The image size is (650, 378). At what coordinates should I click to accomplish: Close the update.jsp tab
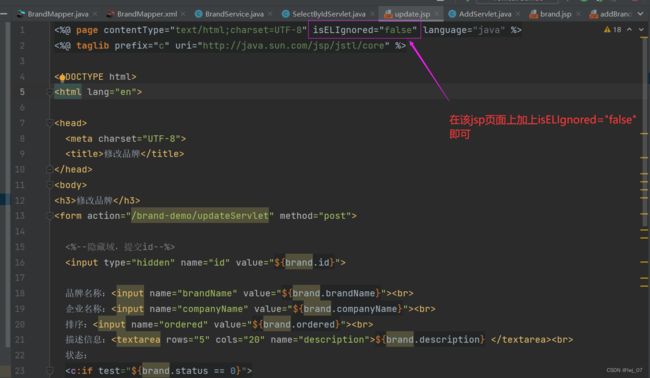[437, 14]
